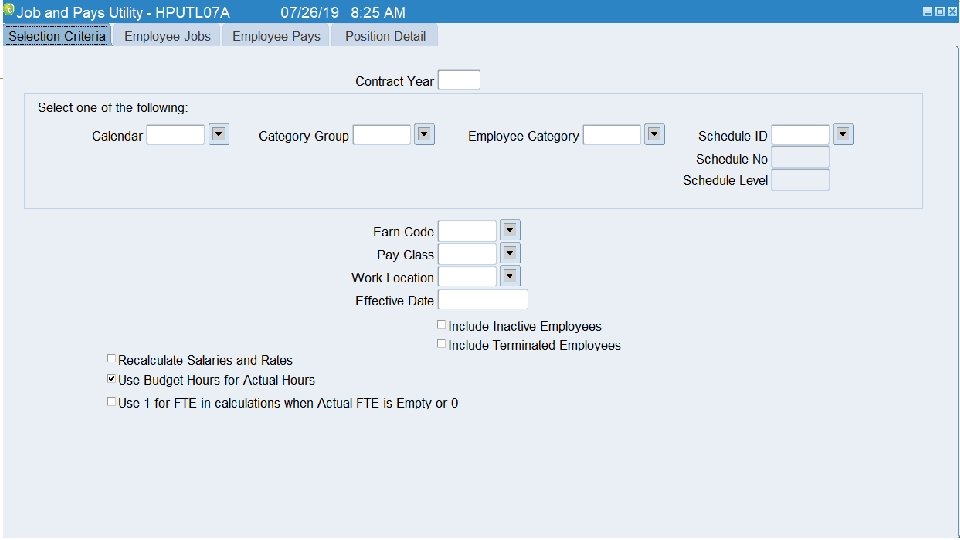
Task: Click the application icon in the title bar
Action: pos(9,12)
